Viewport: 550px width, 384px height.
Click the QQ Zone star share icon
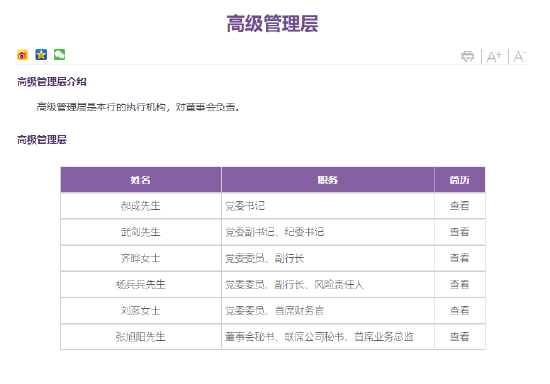pyautogui.click(x=41, y=55)
